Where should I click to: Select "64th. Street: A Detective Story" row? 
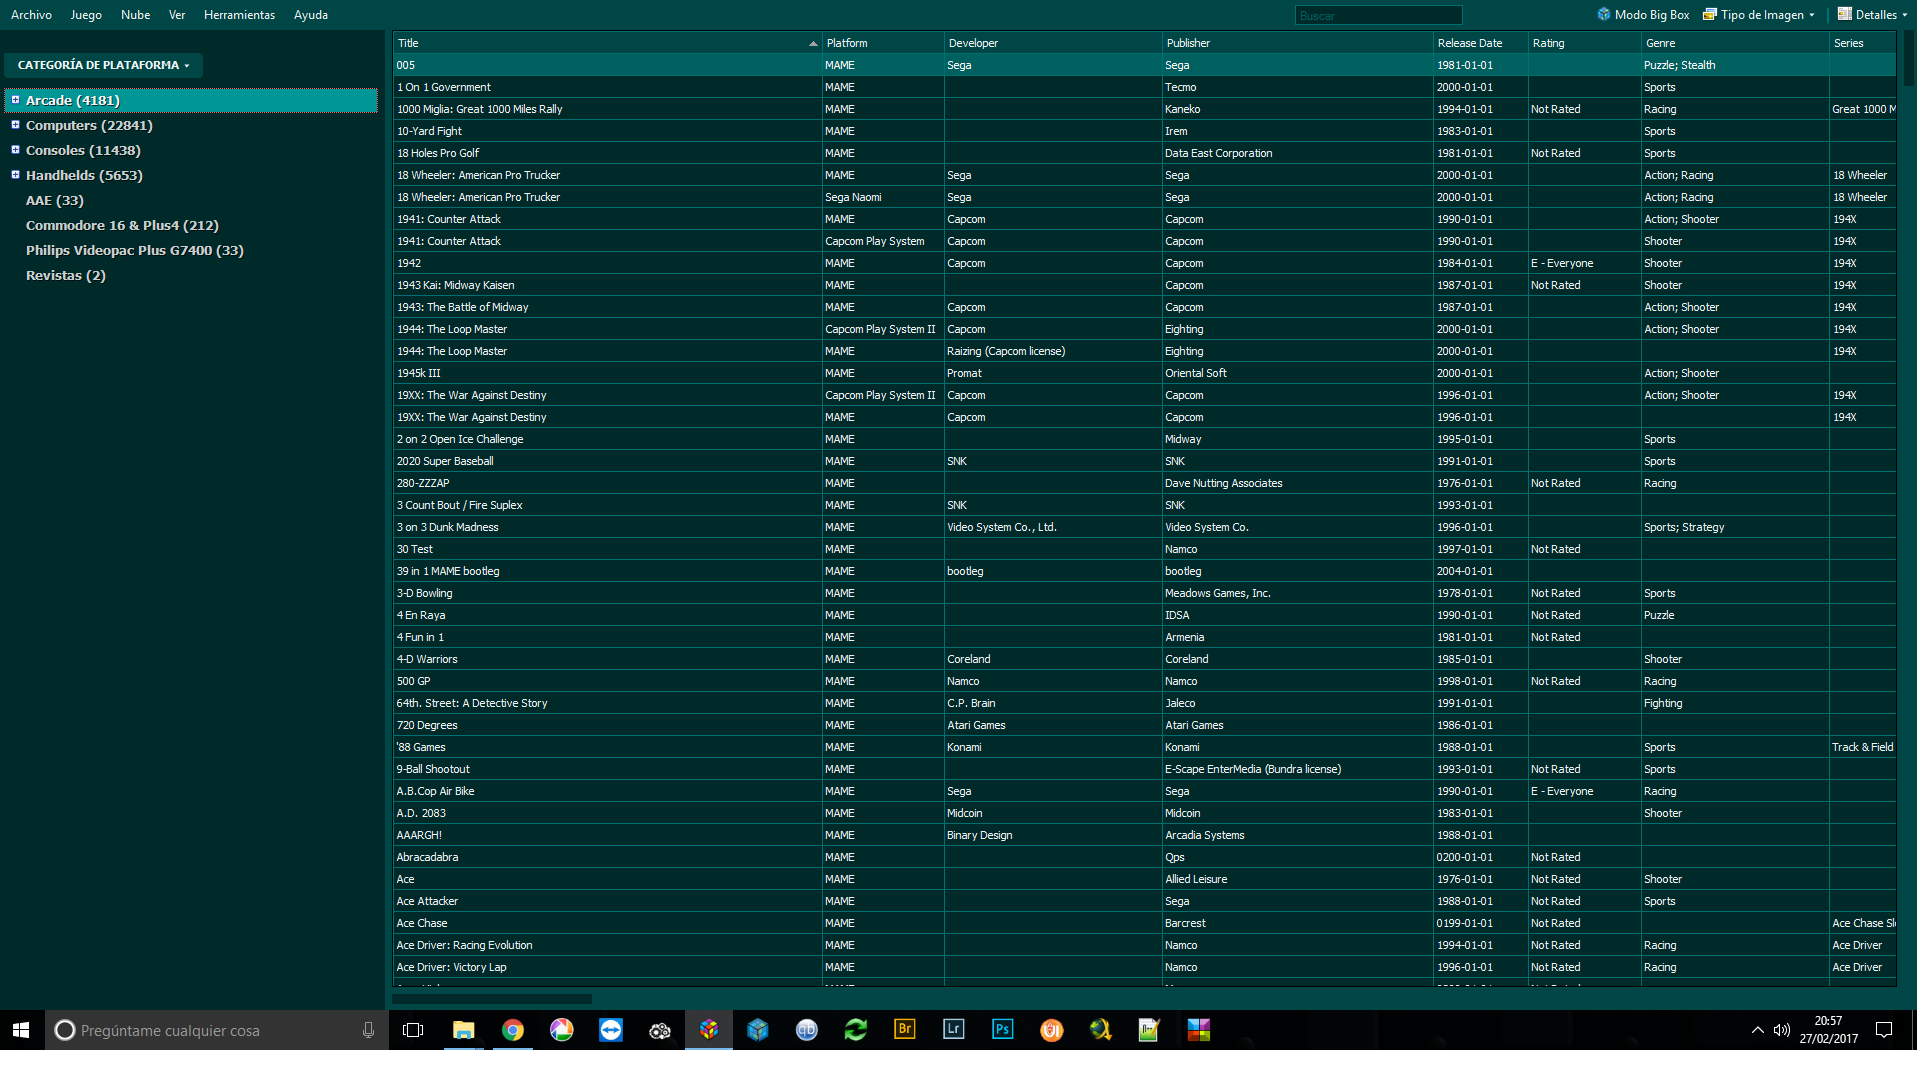pos(1145,703)
